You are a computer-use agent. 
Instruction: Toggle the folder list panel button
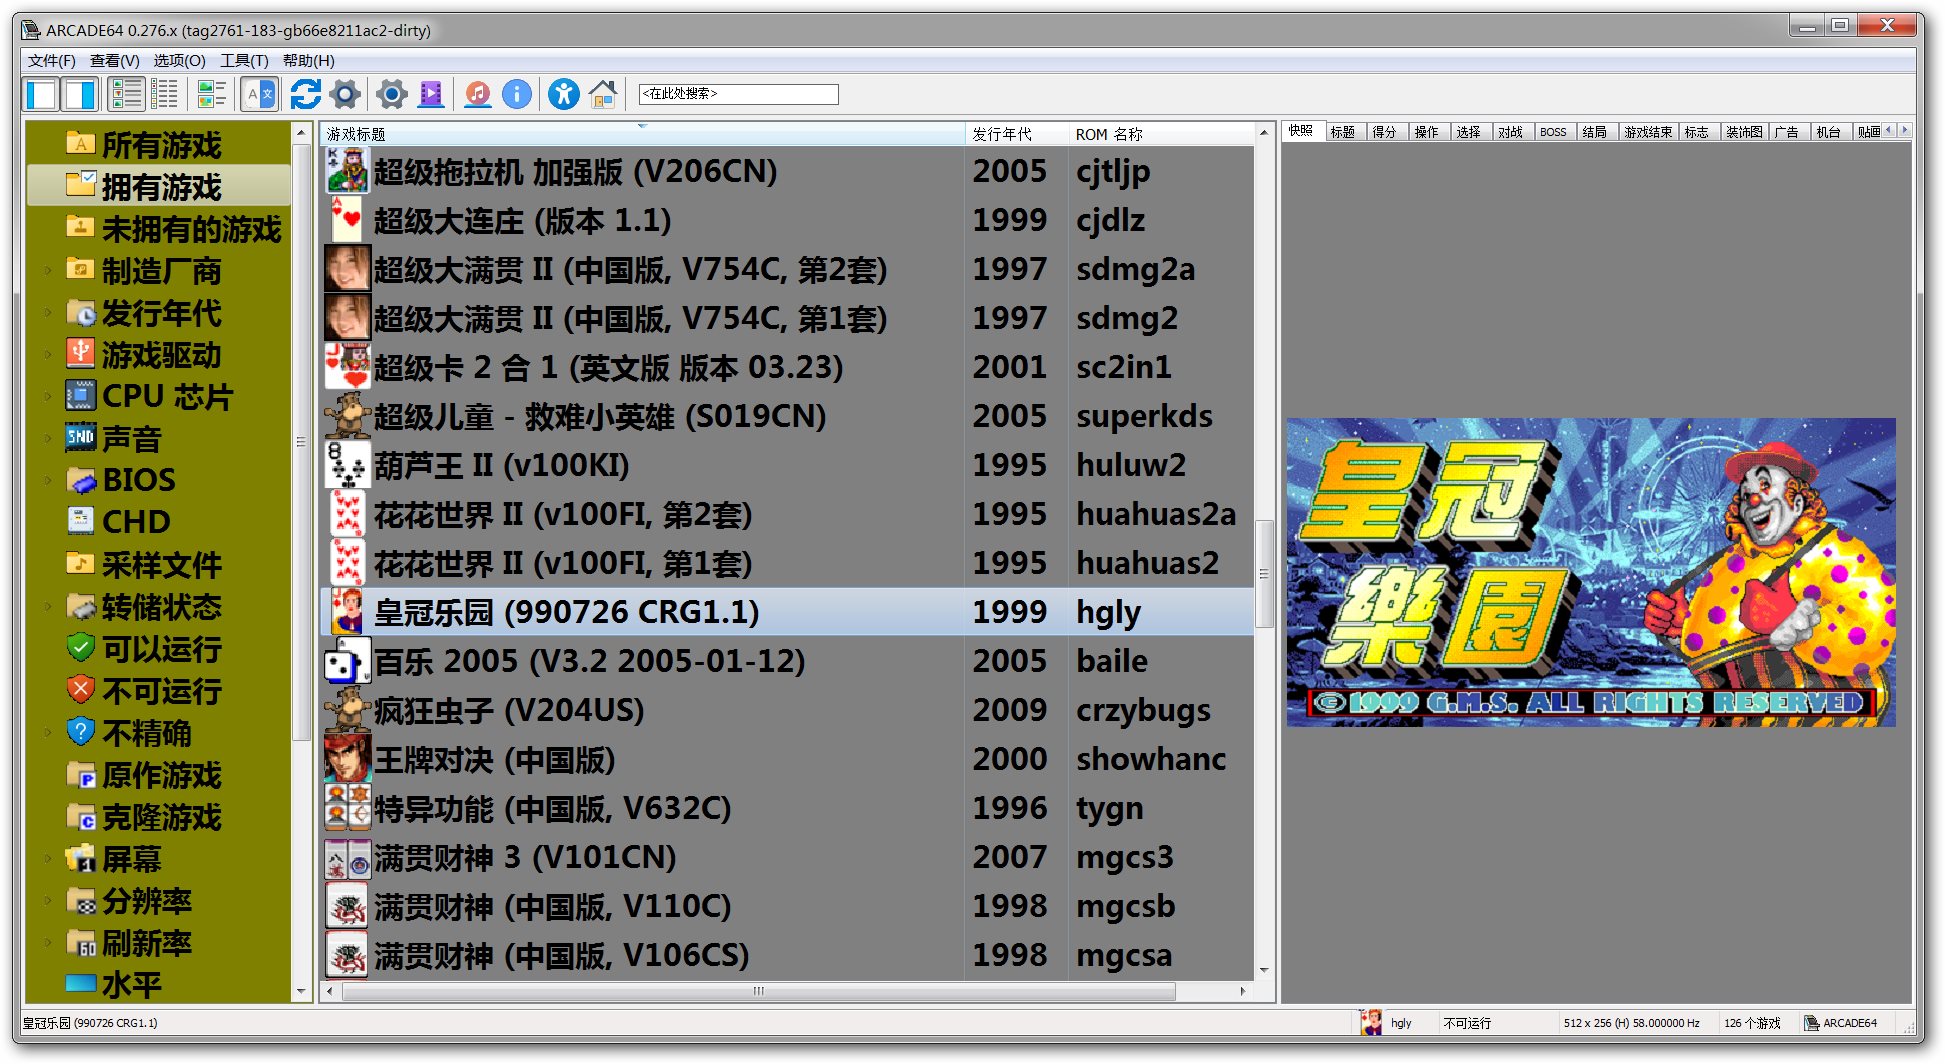[x=41, y=95]
